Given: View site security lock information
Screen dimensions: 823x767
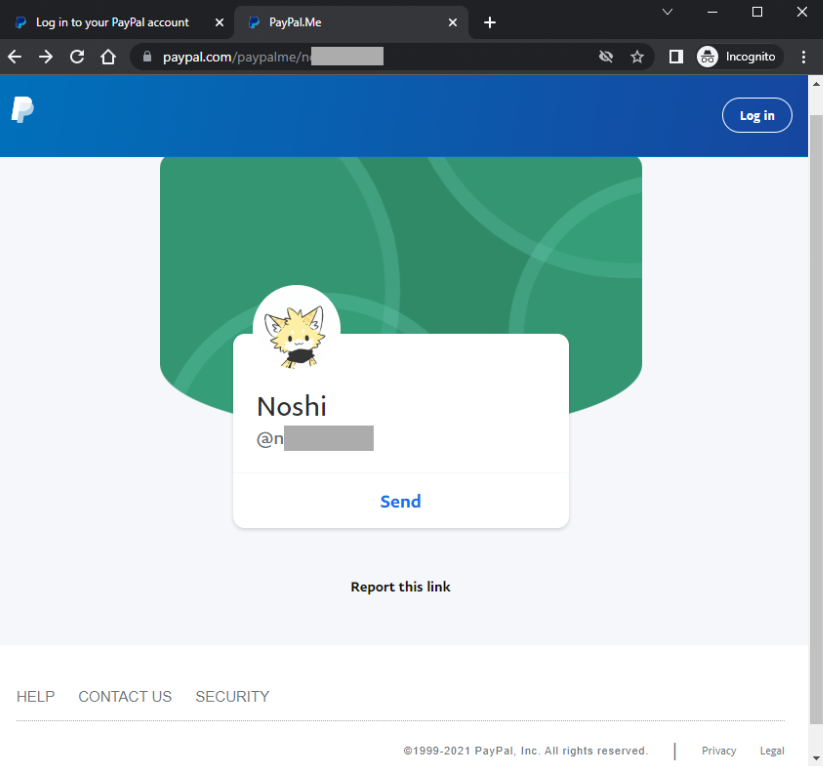Looking at the screenshot, I should [x=147, y=57].
